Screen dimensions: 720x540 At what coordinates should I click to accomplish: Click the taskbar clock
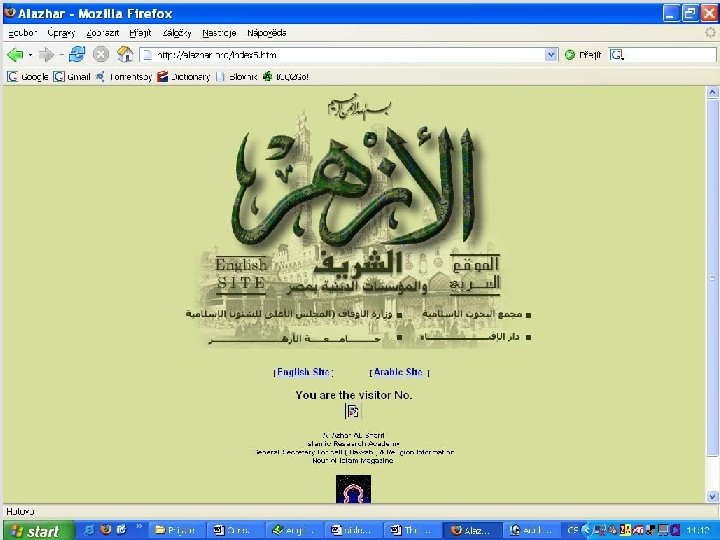pyautogui.click(x=699, y=531)
